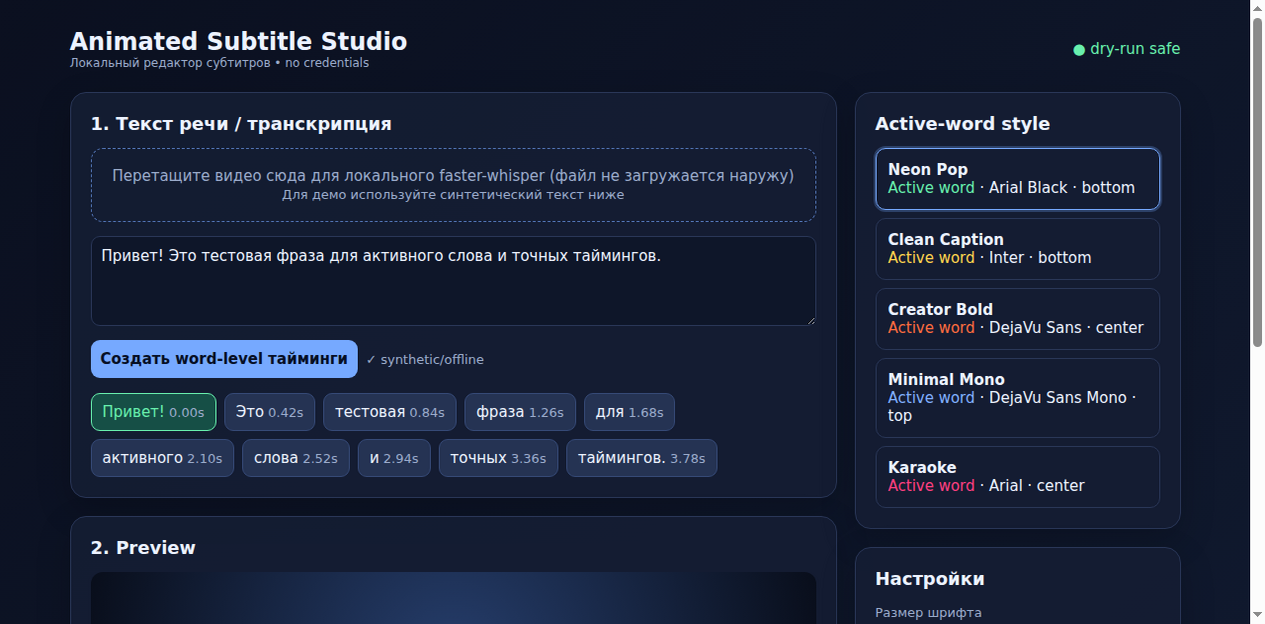The height and width of the screenshot is (624, 1265).
Task: Click the green dry-run safe status dot
Action: (1079, 50)
